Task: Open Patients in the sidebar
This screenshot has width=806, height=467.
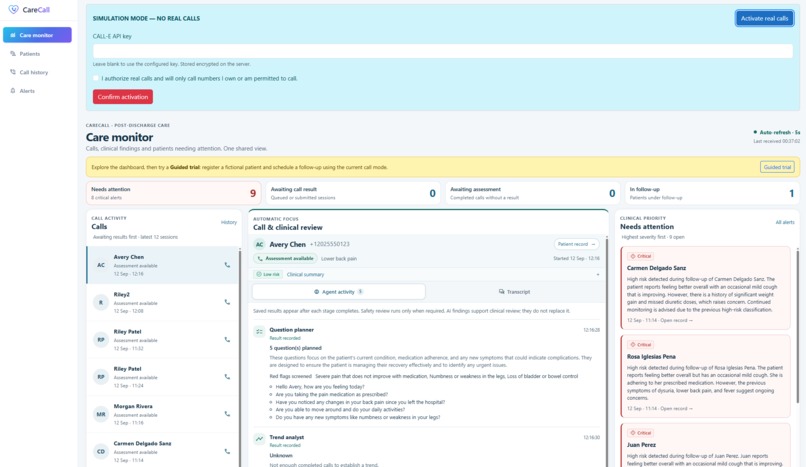Action: [37, 53]
